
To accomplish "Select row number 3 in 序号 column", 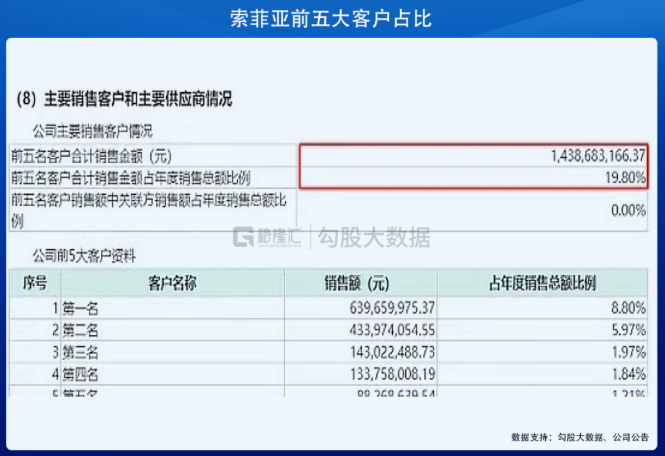I will coord(55,352).
